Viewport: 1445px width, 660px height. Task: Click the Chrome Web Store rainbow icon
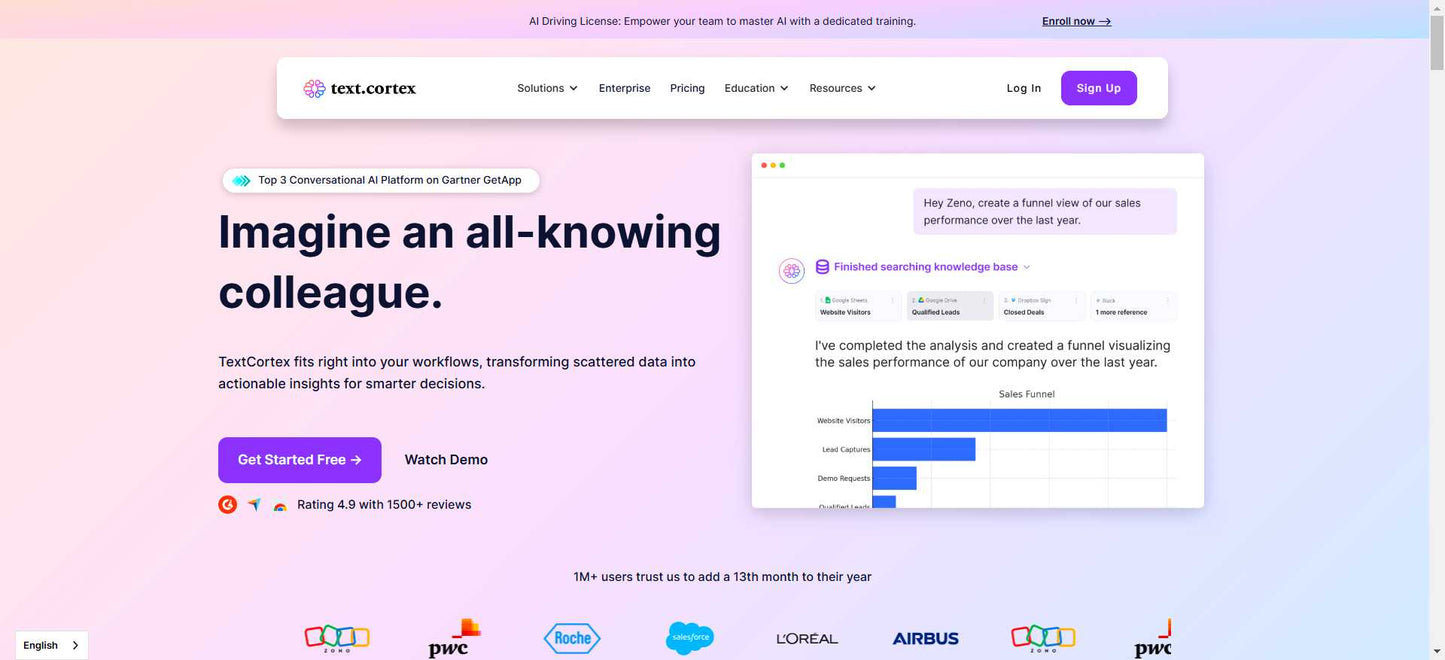coord(280,506)
